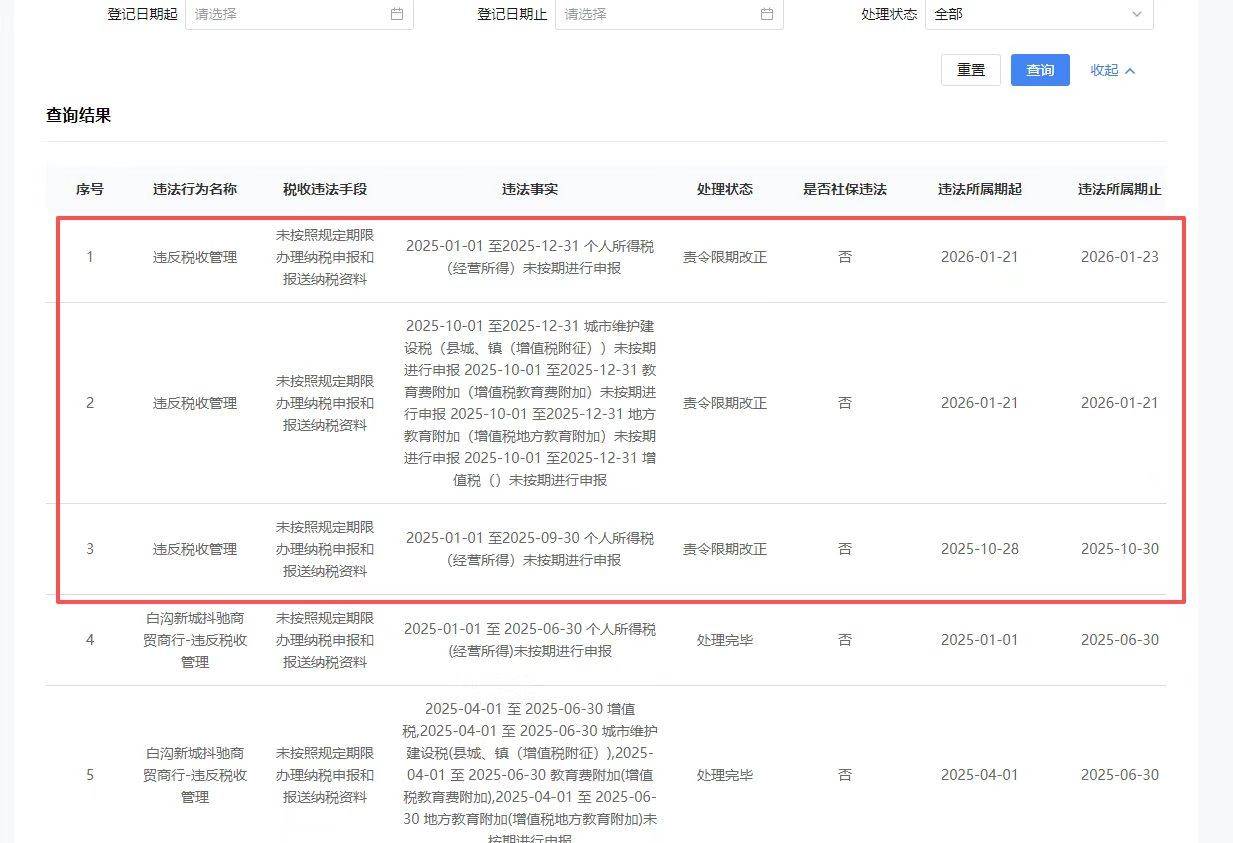Click 处理完毕 status in row 4
This screenshot has height=843, width=1233.
coord(725,640)
